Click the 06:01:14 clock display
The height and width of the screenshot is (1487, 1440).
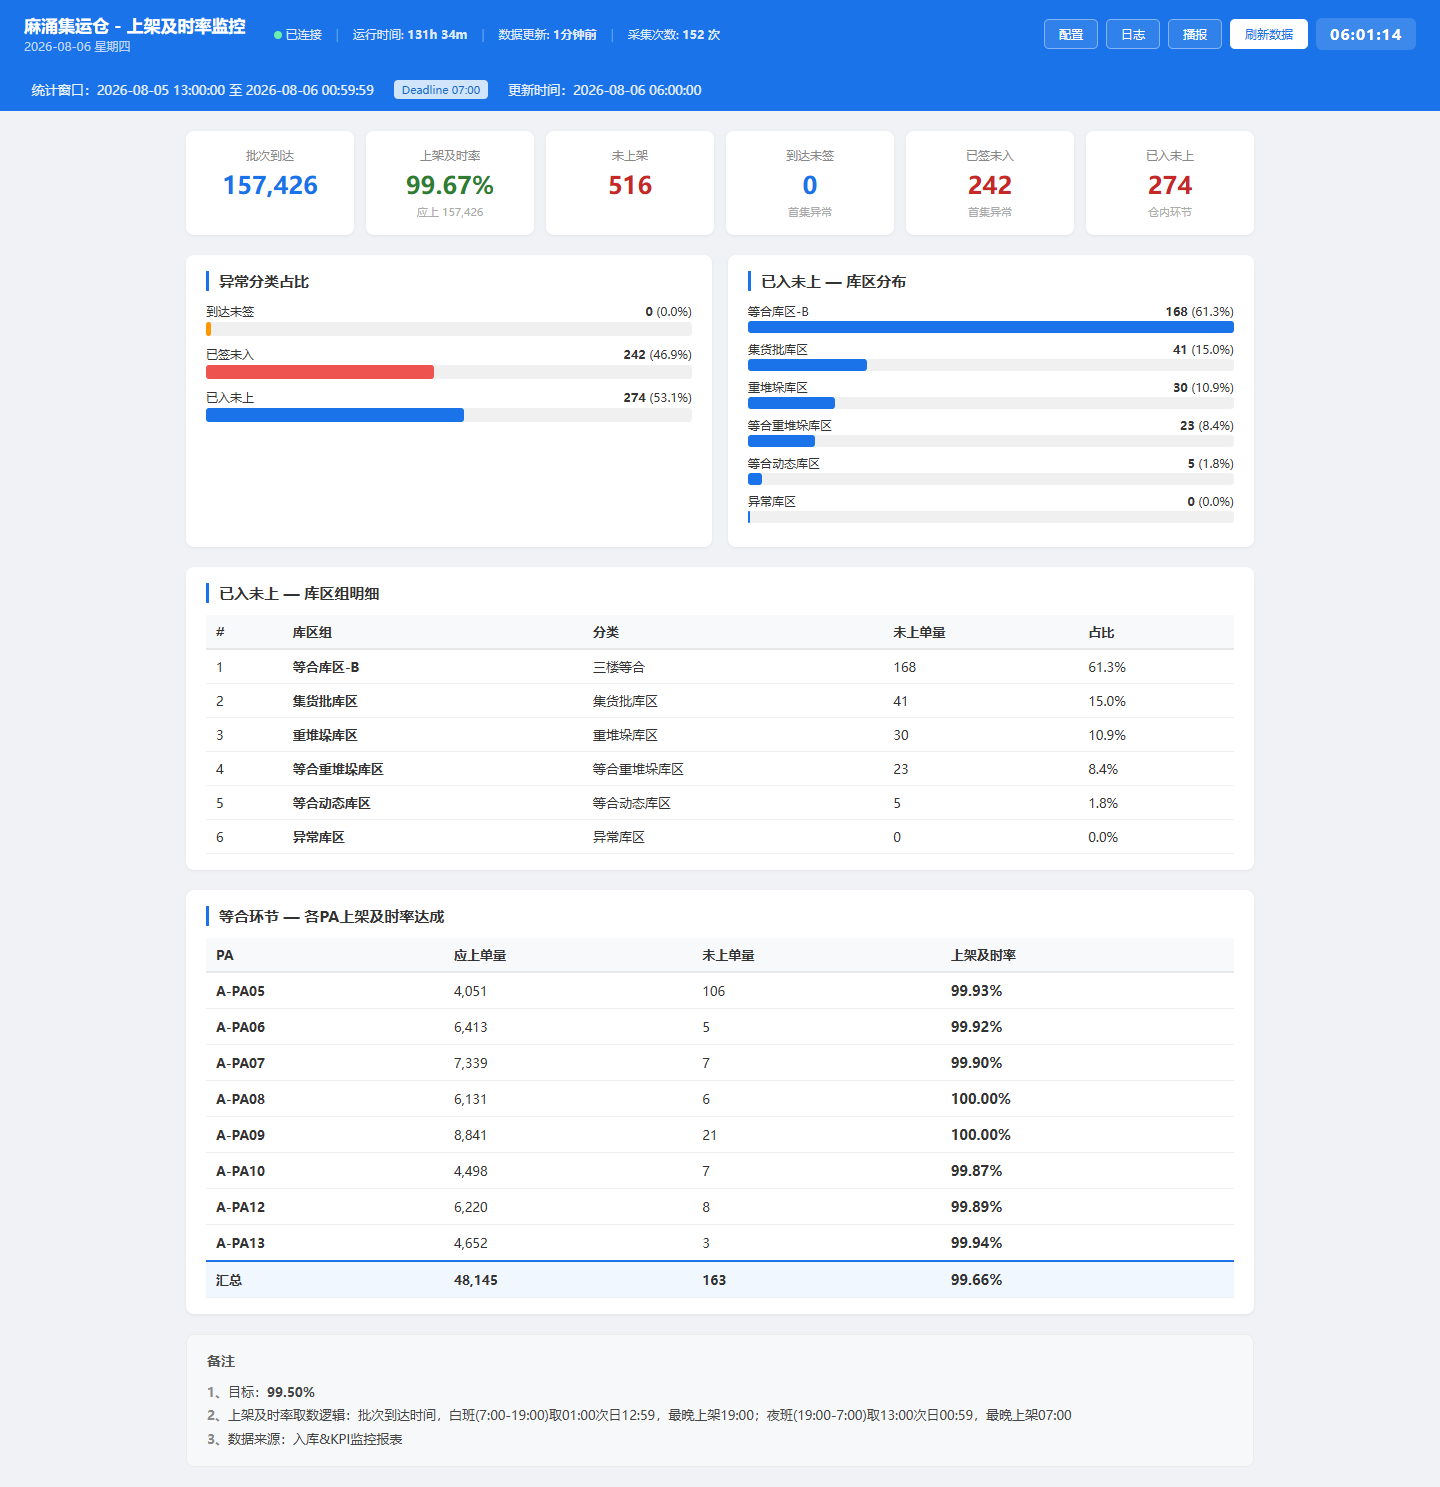click(x=1366, y=34)
